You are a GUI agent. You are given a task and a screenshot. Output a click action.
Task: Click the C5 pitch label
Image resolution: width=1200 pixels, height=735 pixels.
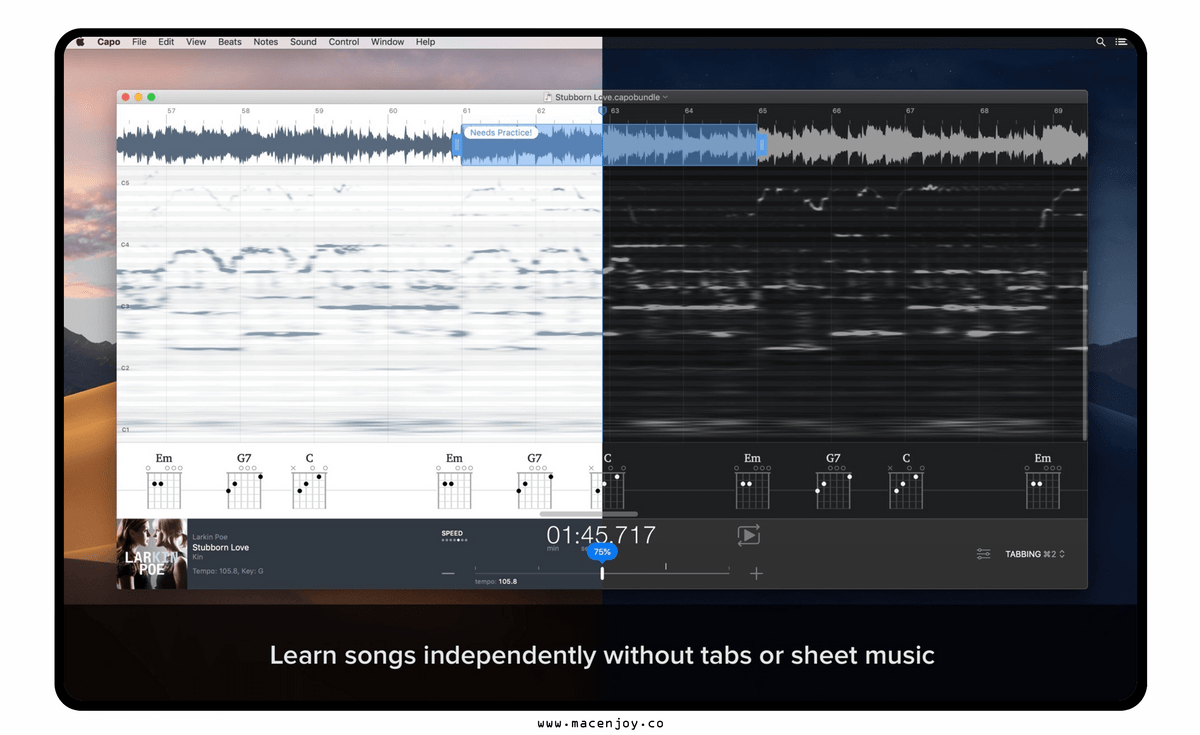(x=125, y=183)
